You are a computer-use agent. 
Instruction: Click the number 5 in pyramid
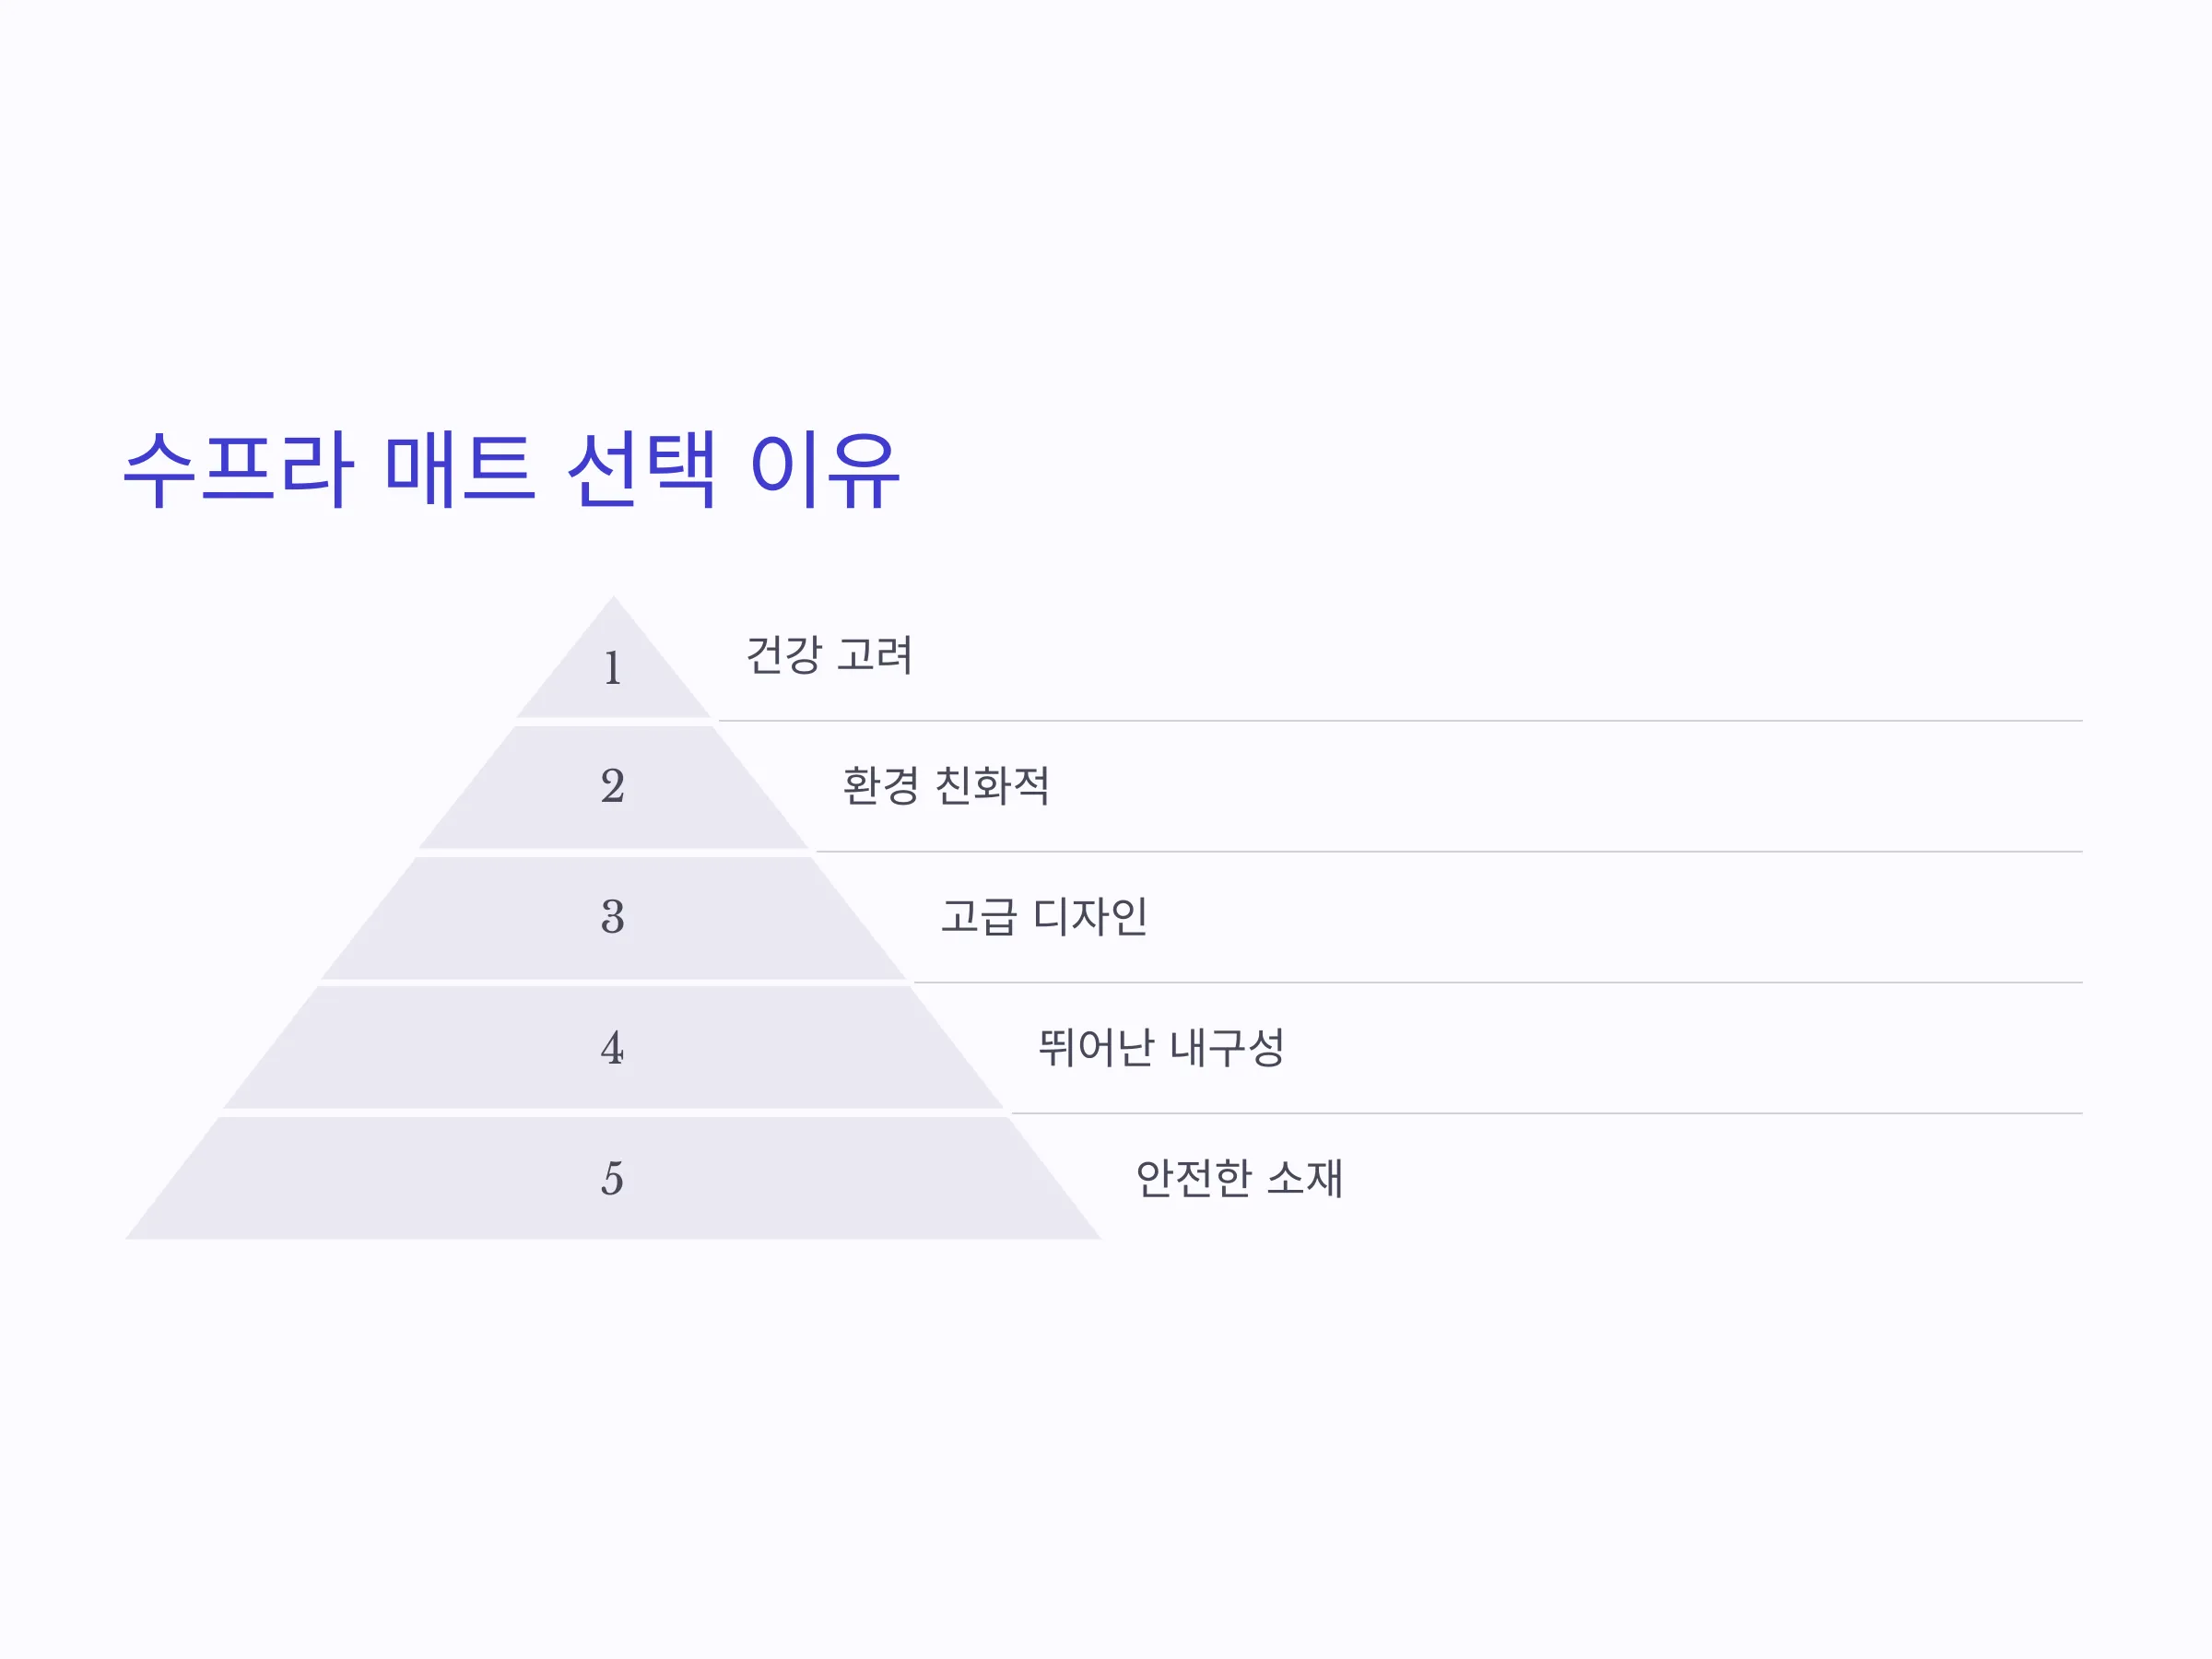pos(613,1179)
